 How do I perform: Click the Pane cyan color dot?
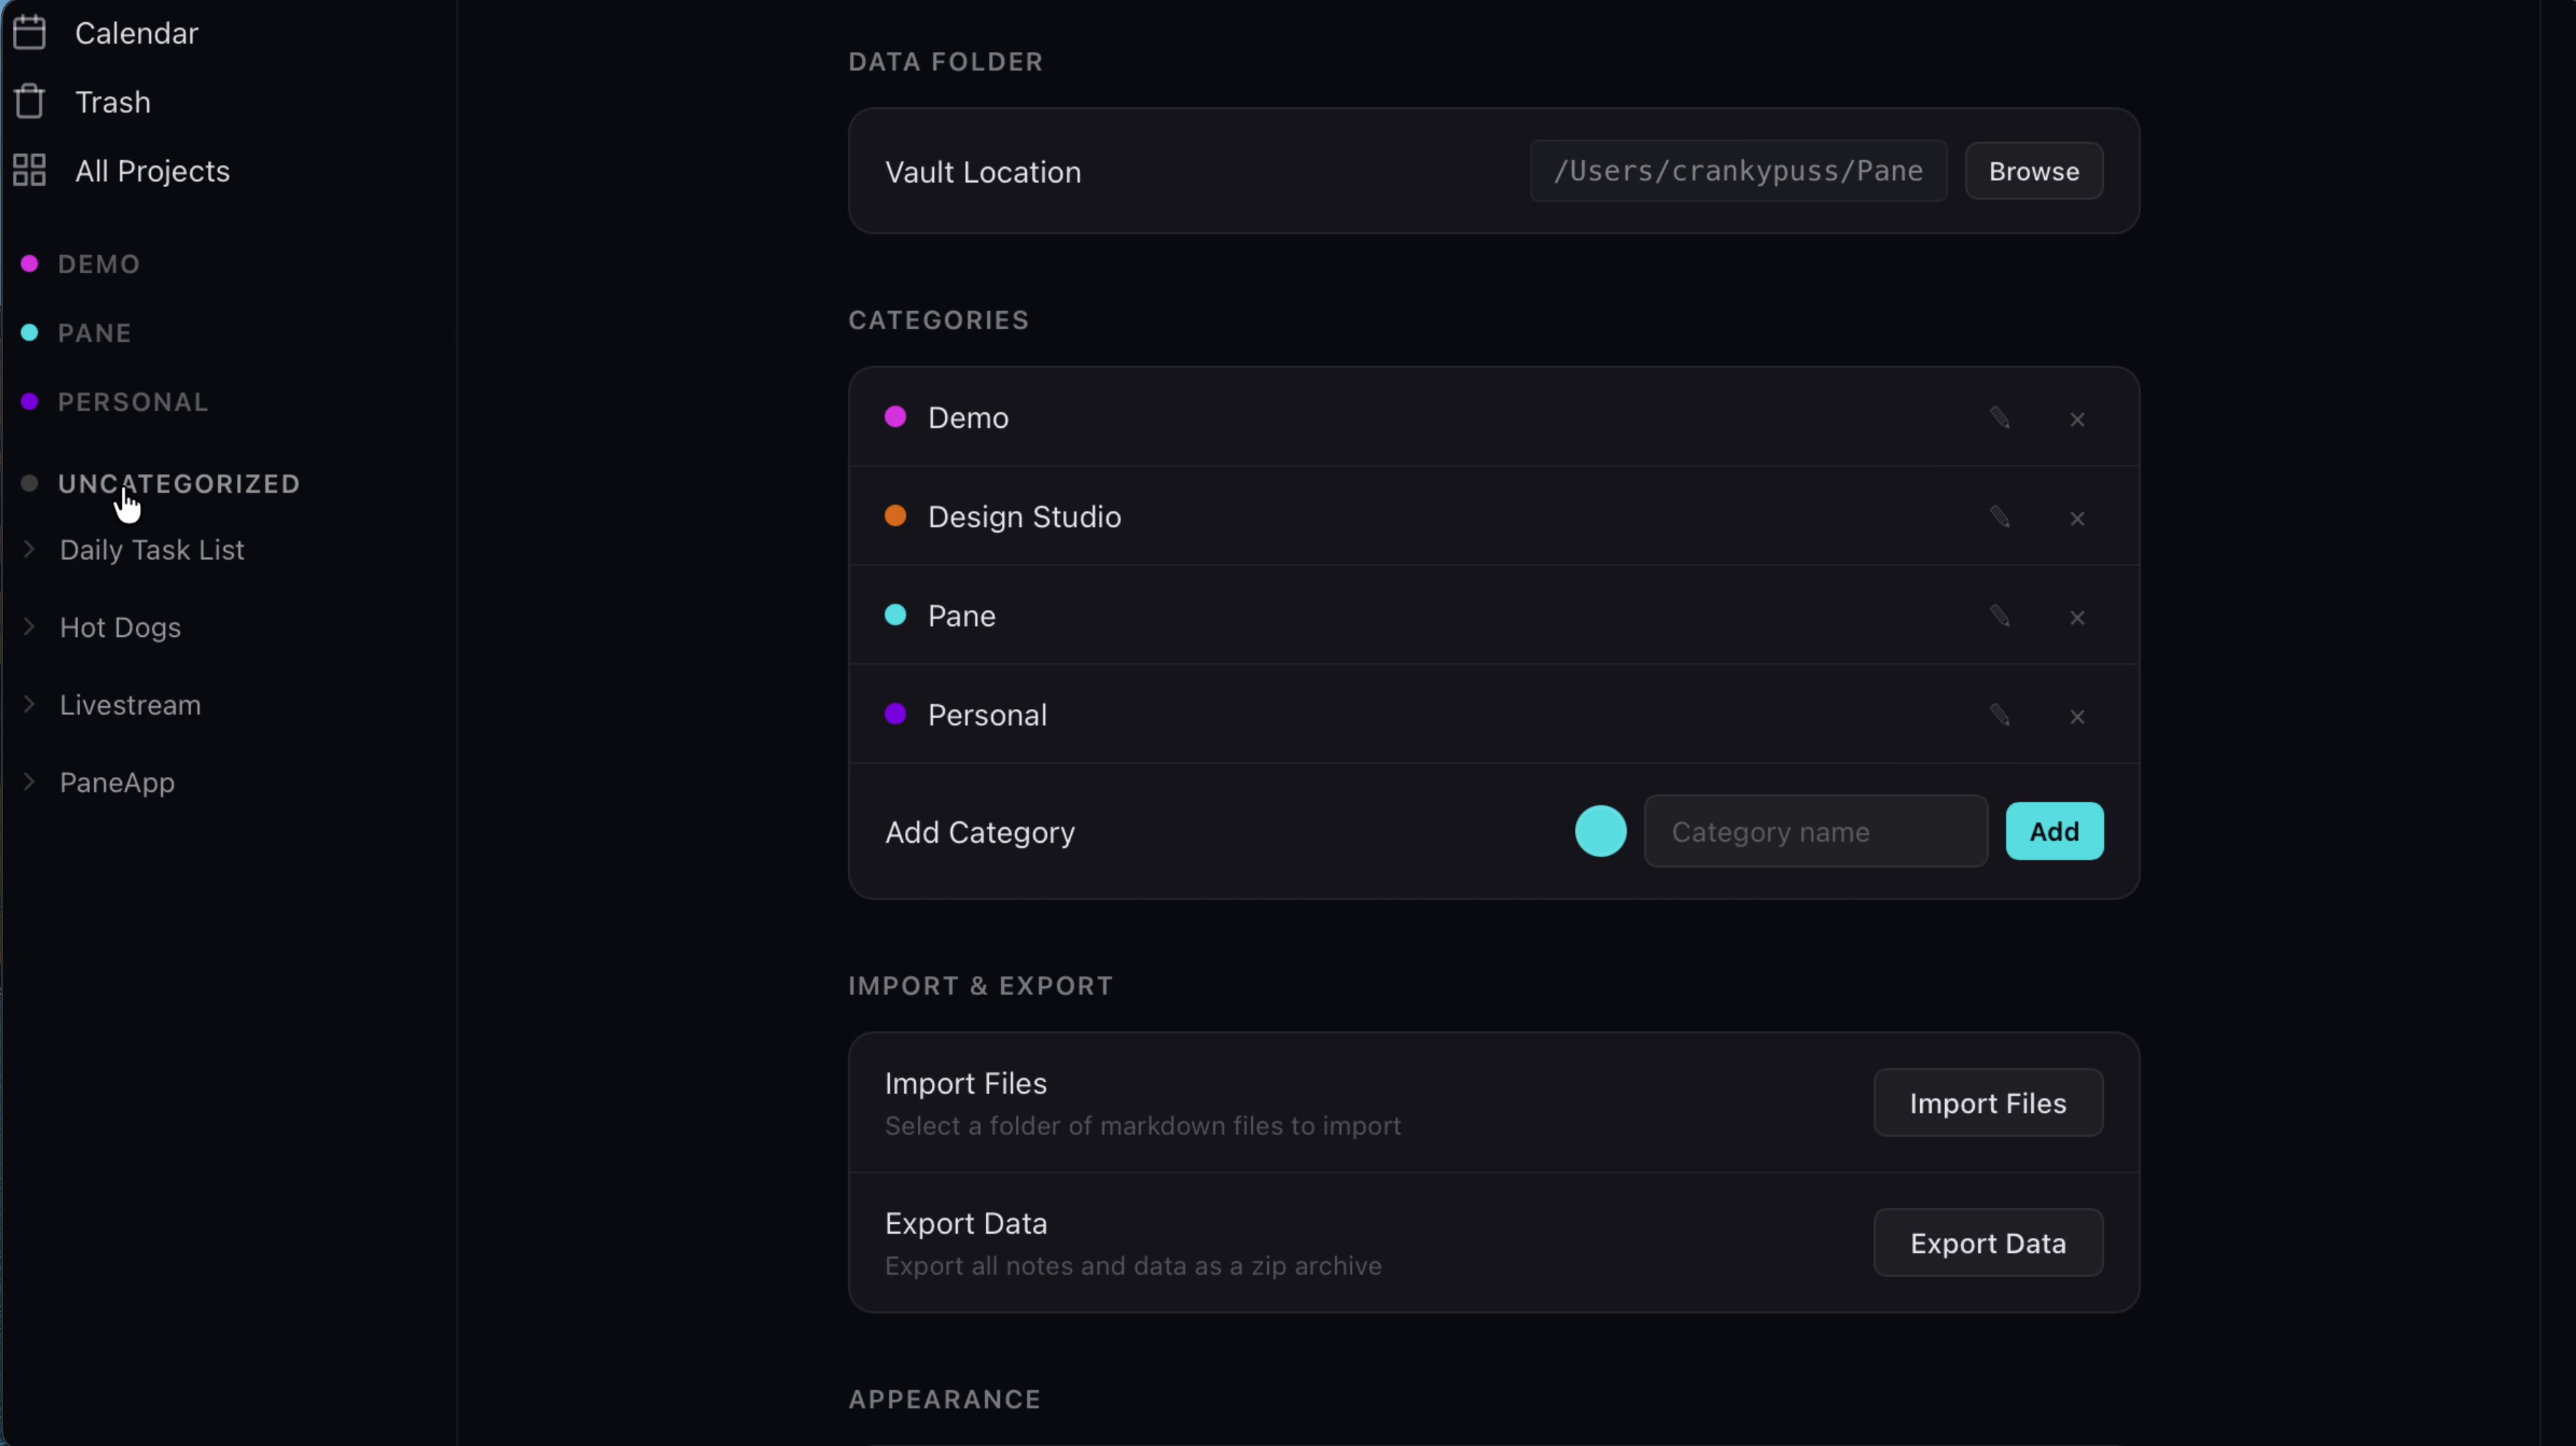(895, 615)
